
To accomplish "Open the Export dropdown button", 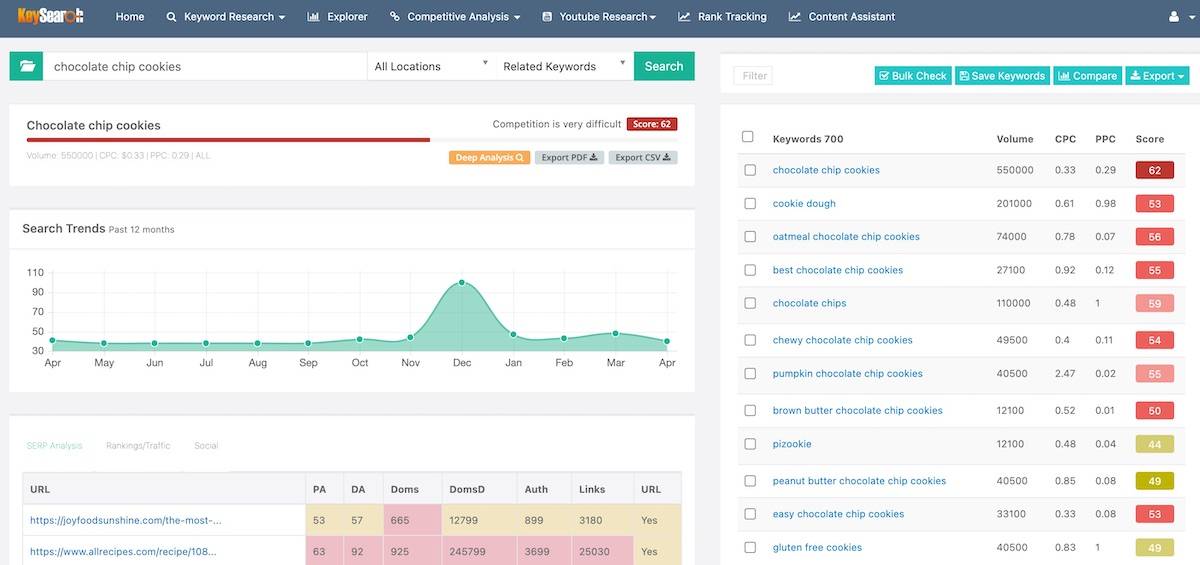I will click(1158, 76).
